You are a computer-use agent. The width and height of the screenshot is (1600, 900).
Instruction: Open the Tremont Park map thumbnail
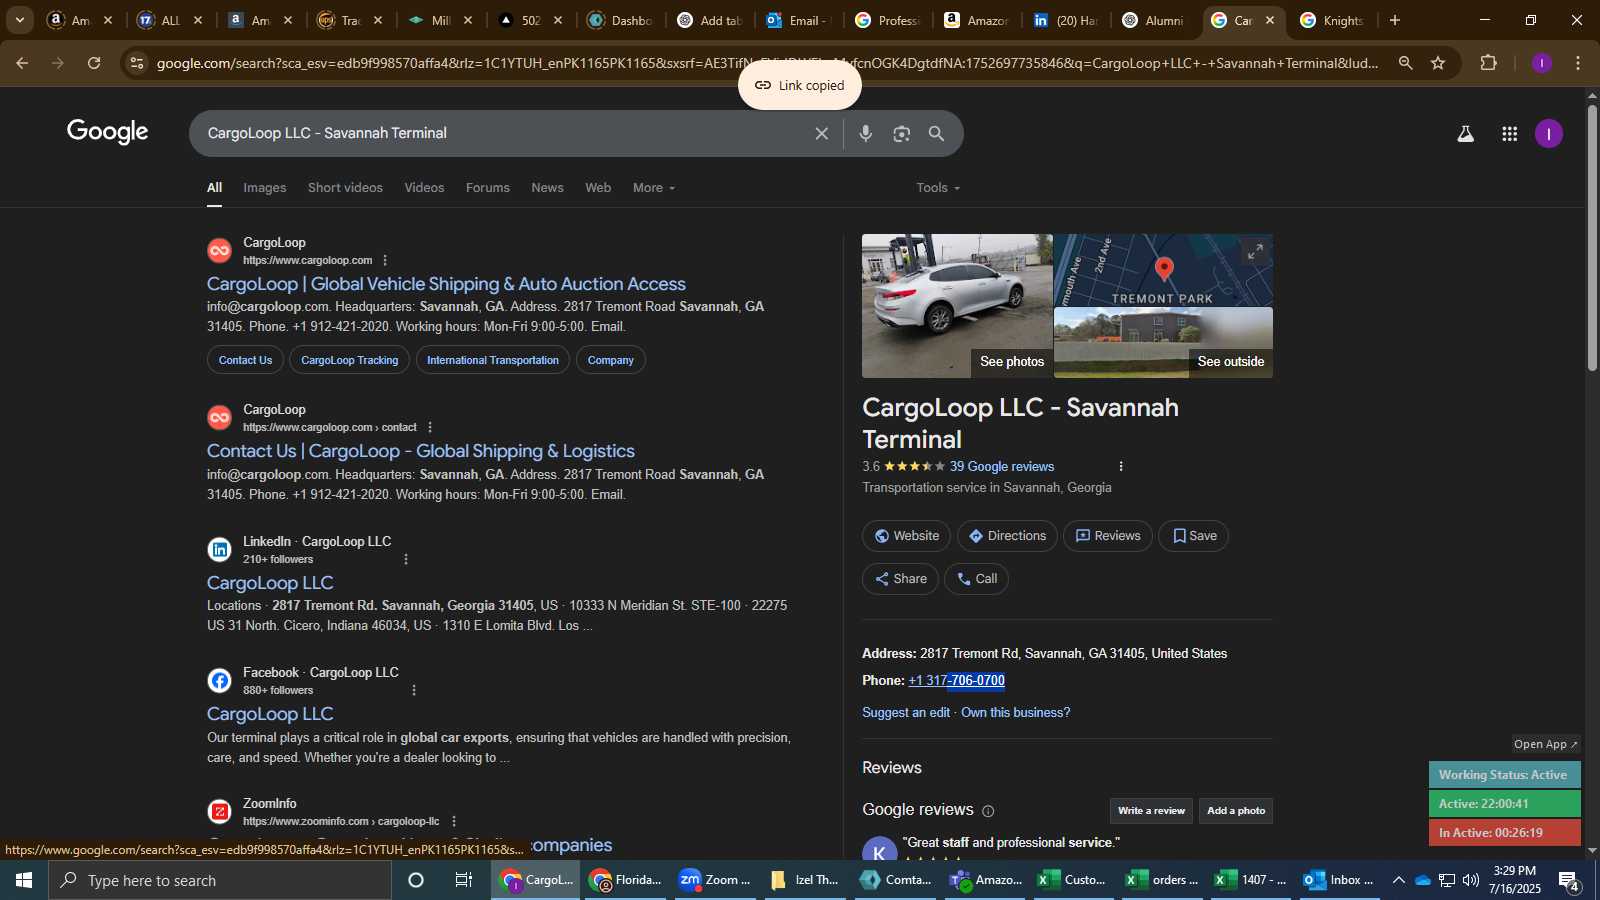coord(1163,270)
